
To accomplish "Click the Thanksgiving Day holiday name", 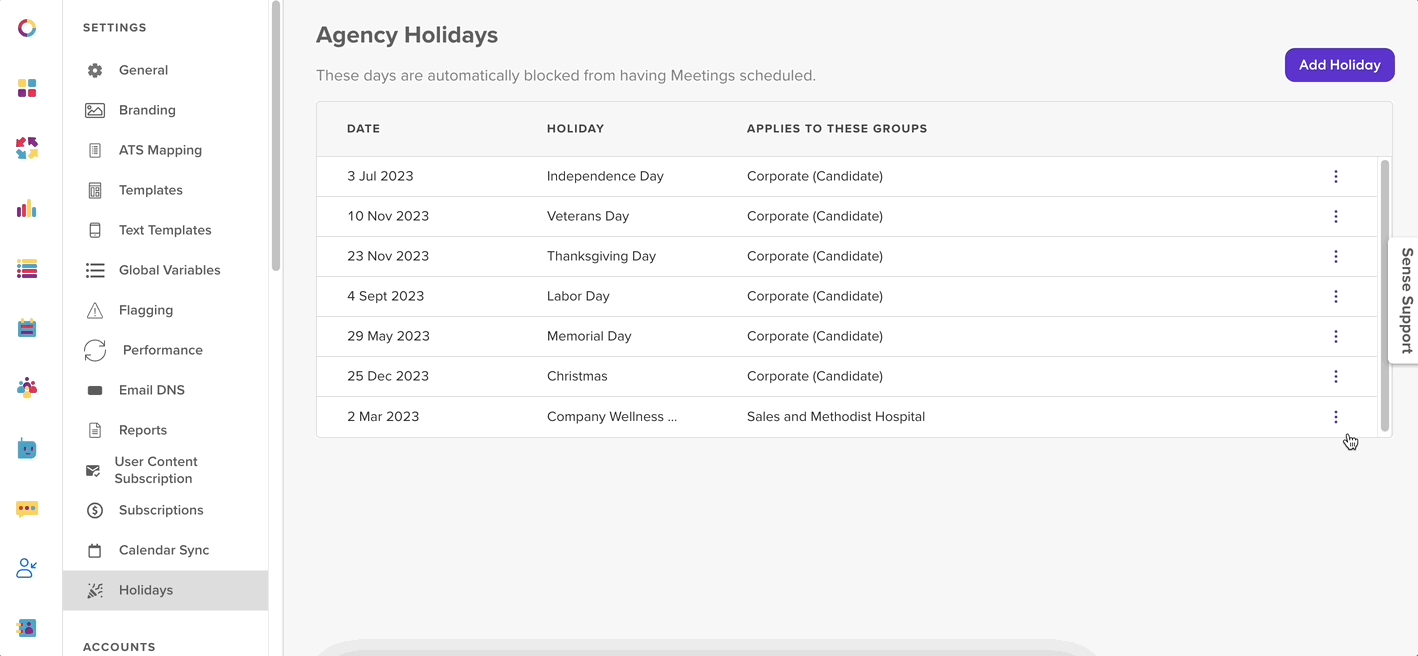I will pos(602,256).
